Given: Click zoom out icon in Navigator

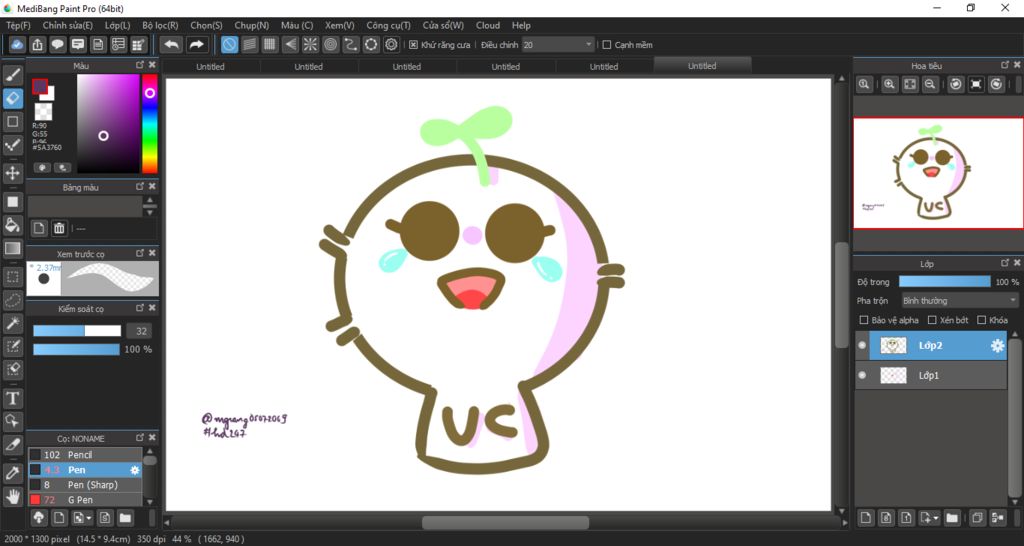Looking at the screenshot, I should 930,84.
